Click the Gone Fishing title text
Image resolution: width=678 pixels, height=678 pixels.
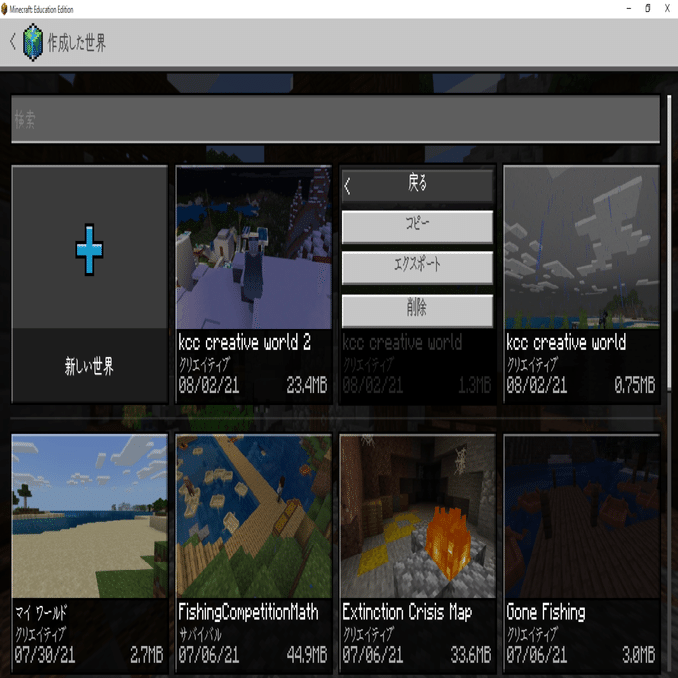(546, 612)
